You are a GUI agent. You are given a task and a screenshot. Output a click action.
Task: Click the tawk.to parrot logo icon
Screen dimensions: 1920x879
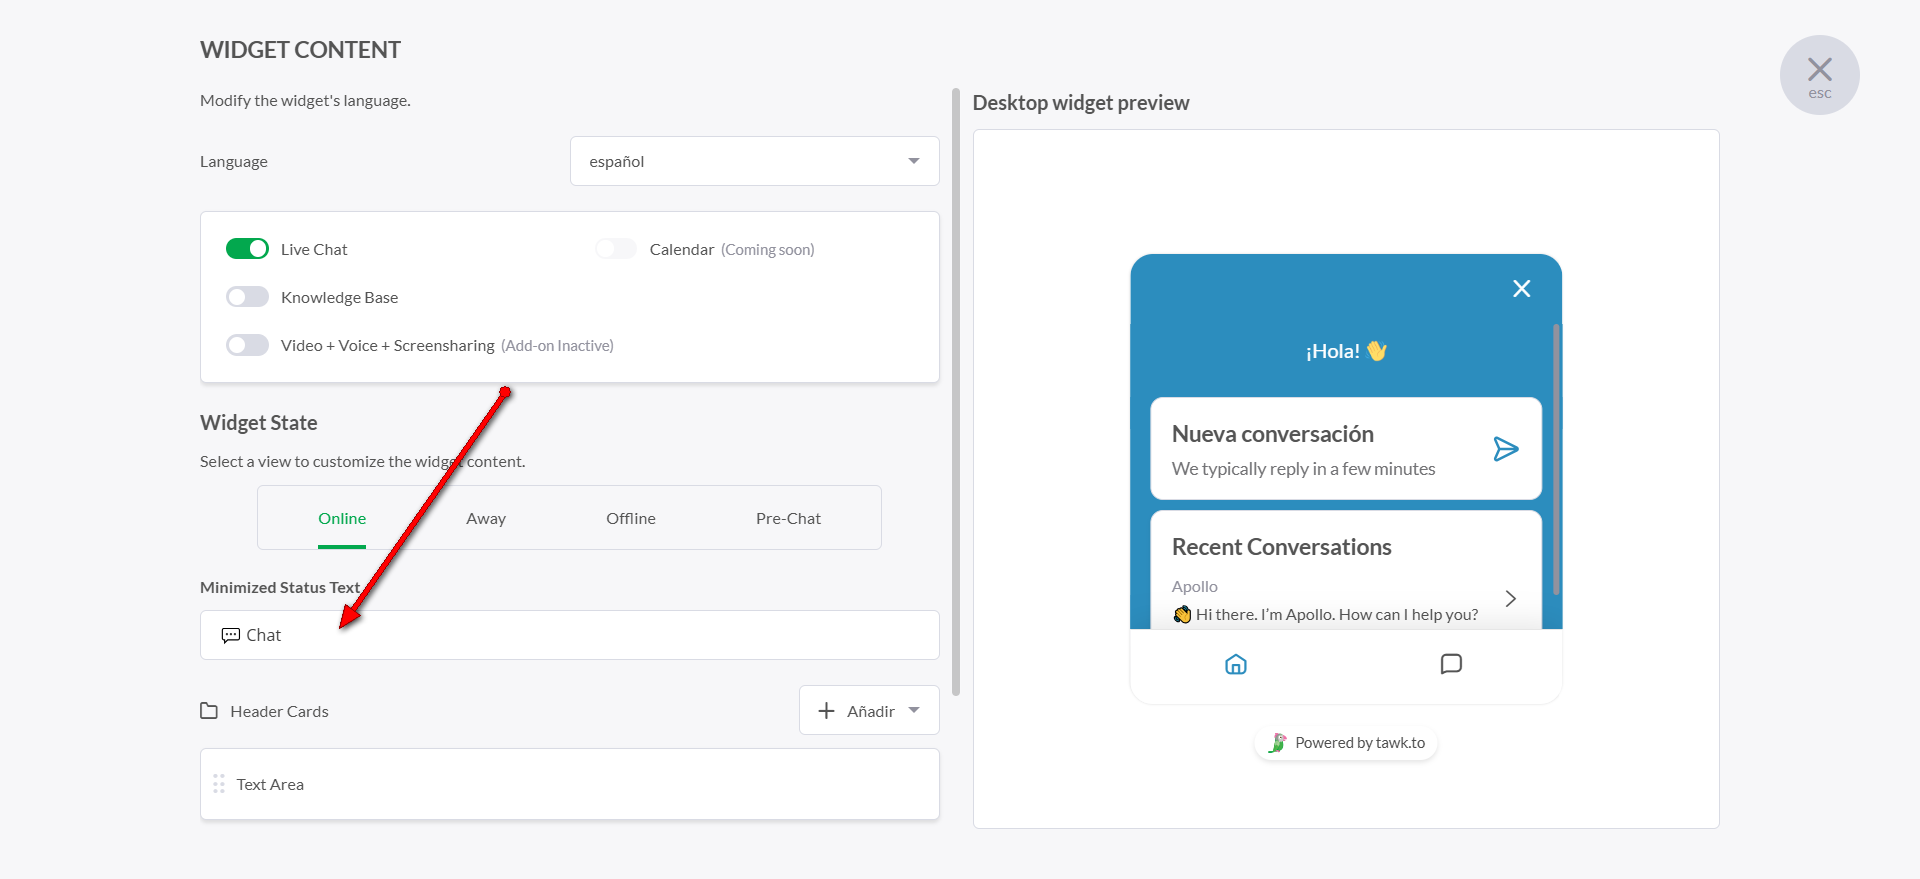point(1277,743)
